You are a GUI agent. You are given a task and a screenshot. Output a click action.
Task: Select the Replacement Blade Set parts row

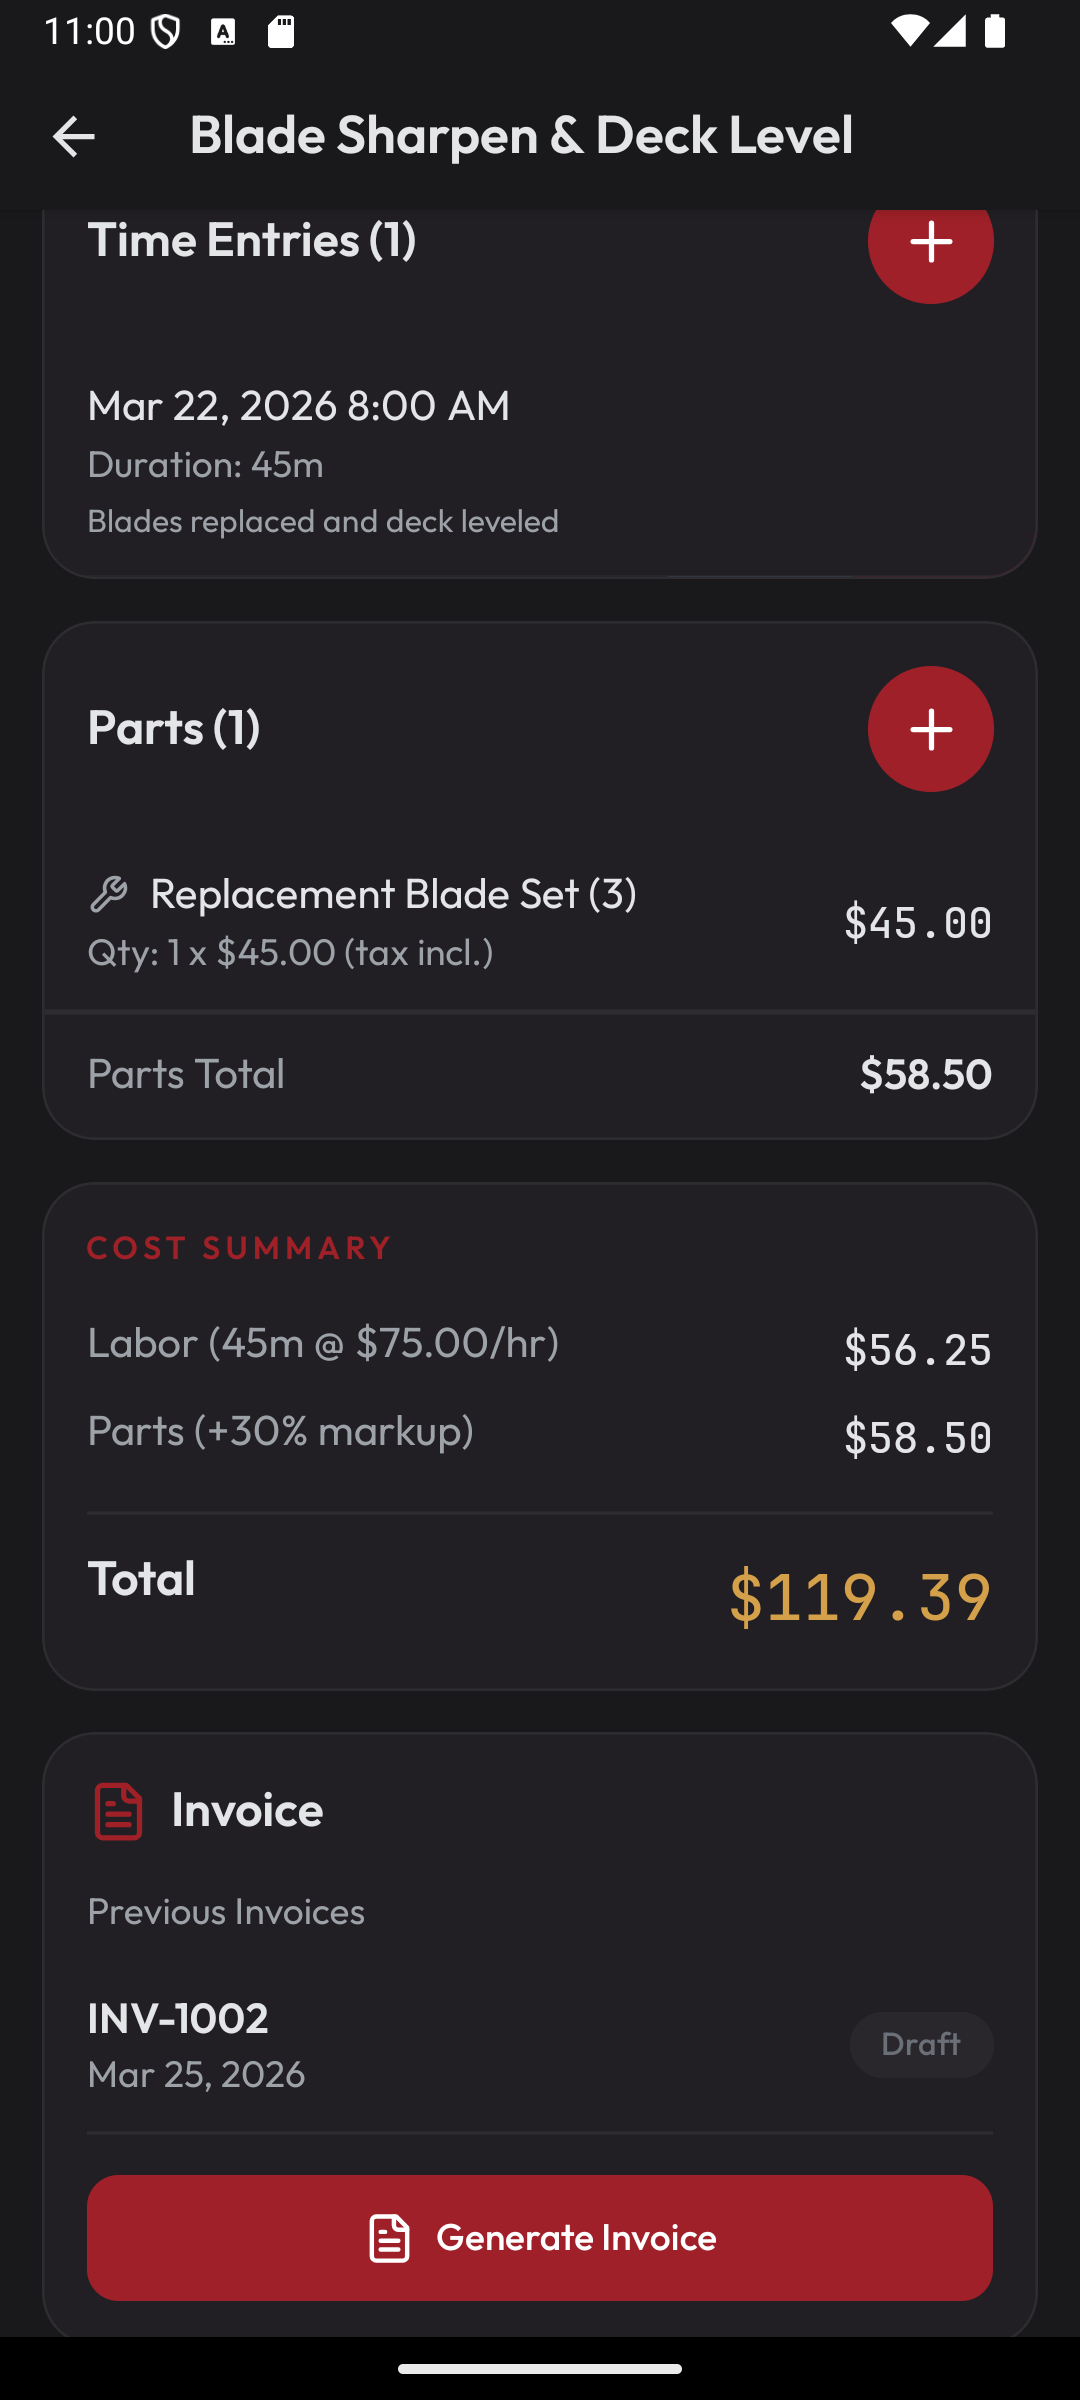click(x=540, y=920)
